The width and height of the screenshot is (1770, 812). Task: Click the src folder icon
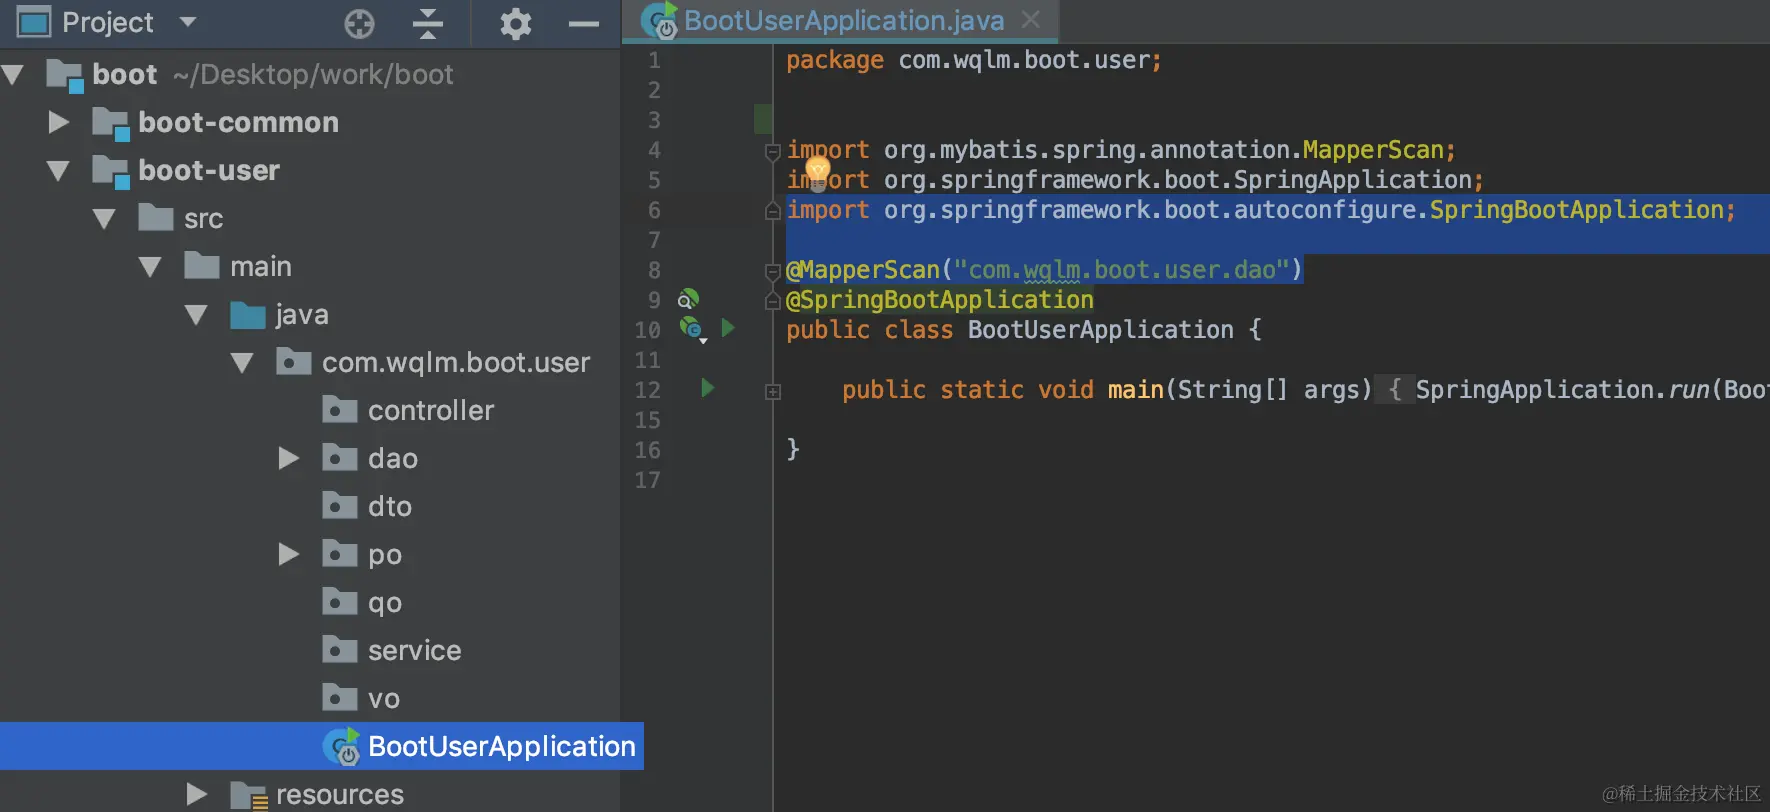click(156, 217)
